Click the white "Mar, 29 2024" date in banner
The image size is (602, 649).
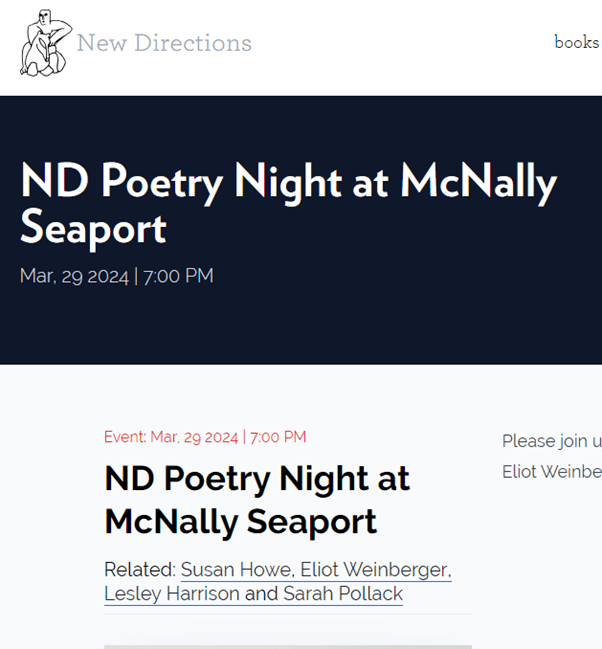(x=74, y=276)
